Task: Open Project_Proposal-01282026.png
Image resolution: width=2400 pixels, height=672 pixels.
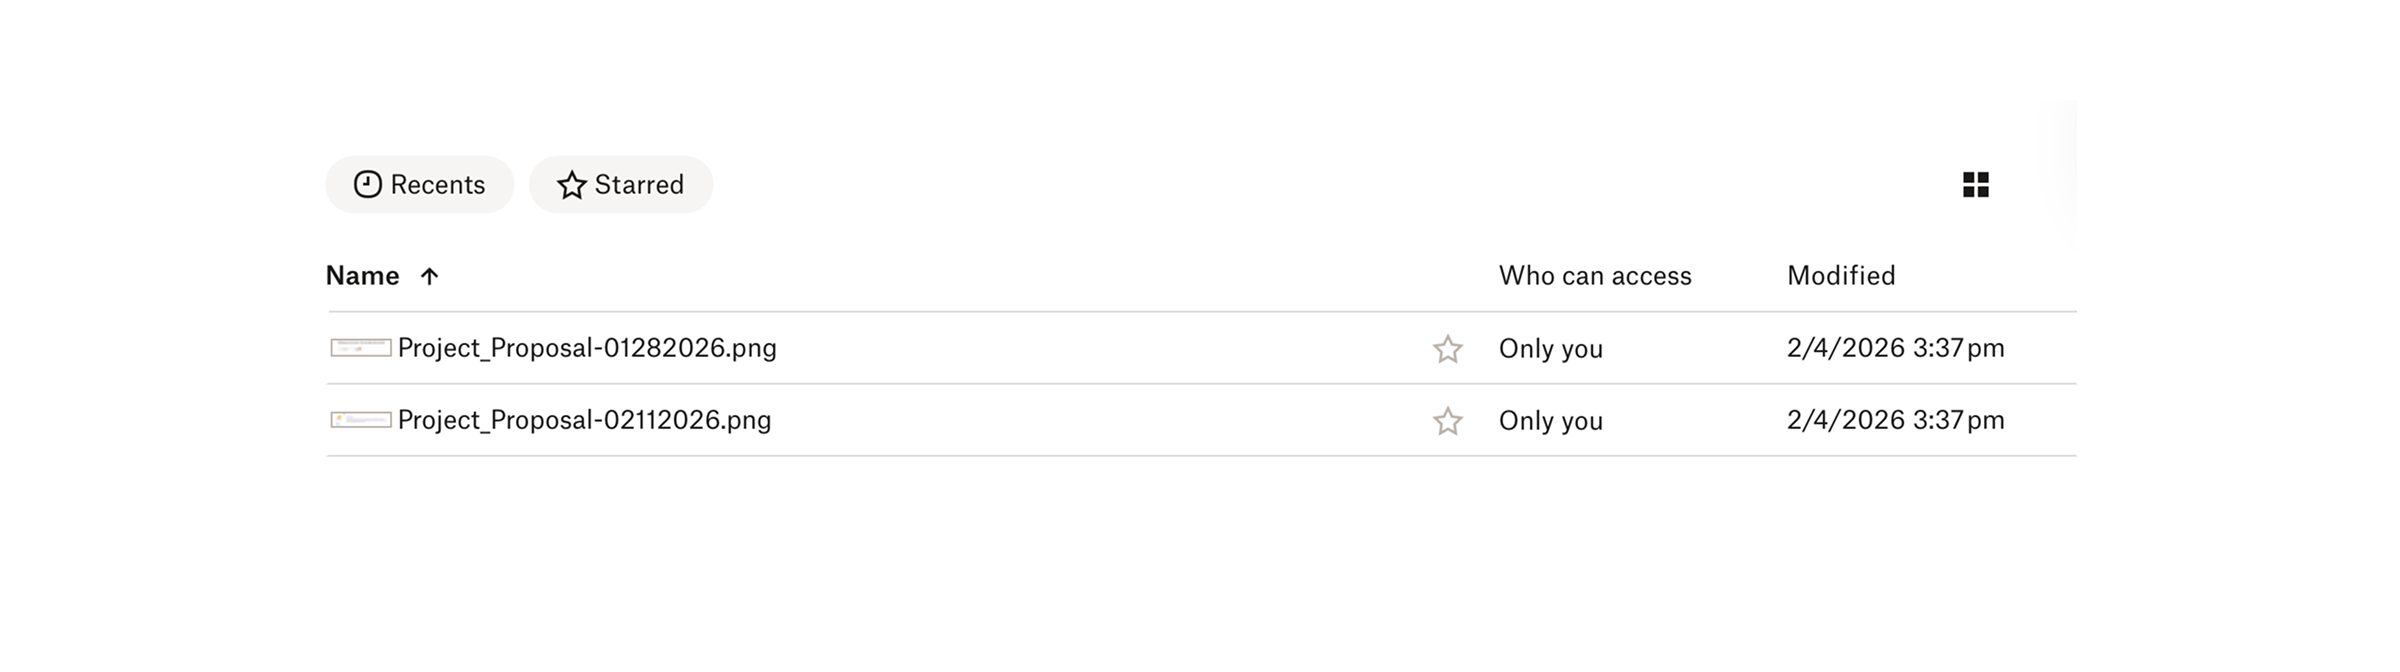Action: coord(588,348)
